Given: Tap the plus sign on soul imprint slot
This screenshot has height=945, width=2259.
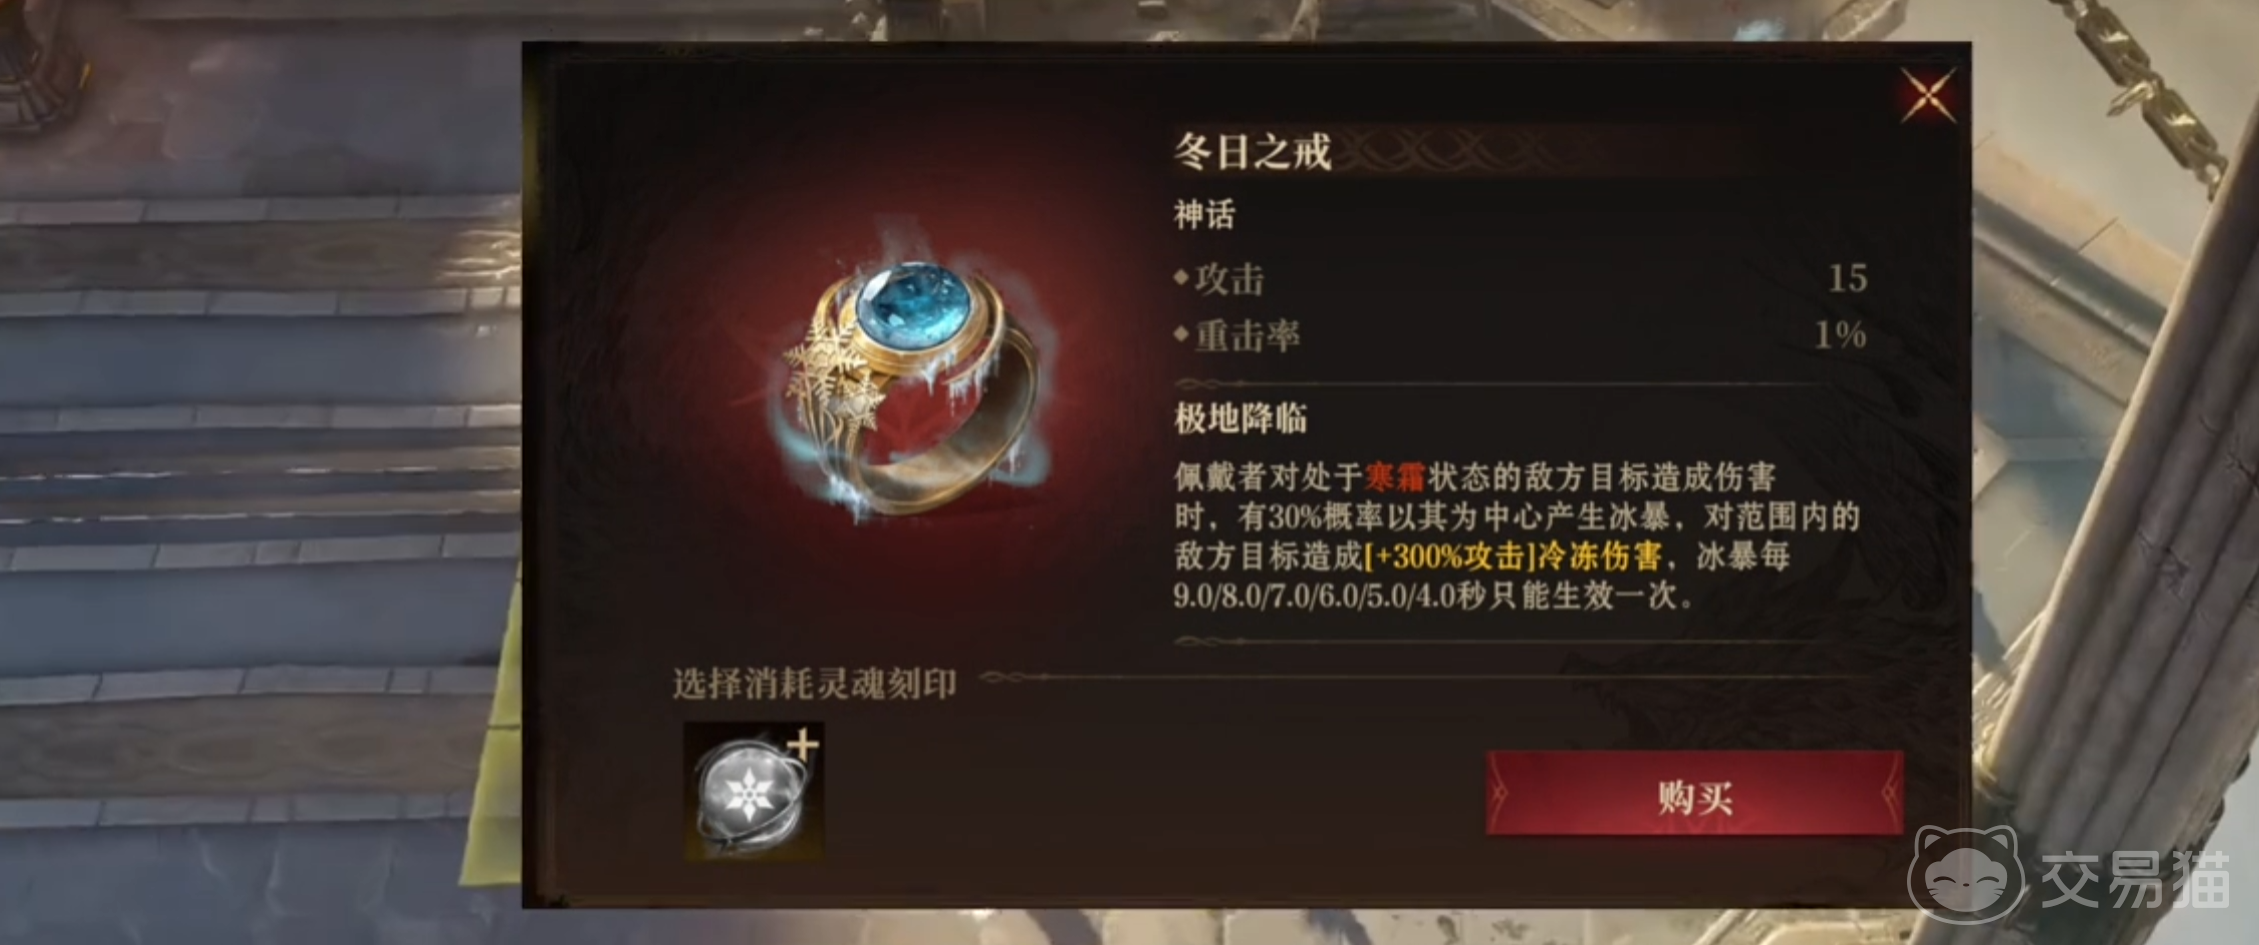Looking at the screenshot, I should tap(802, 745).
